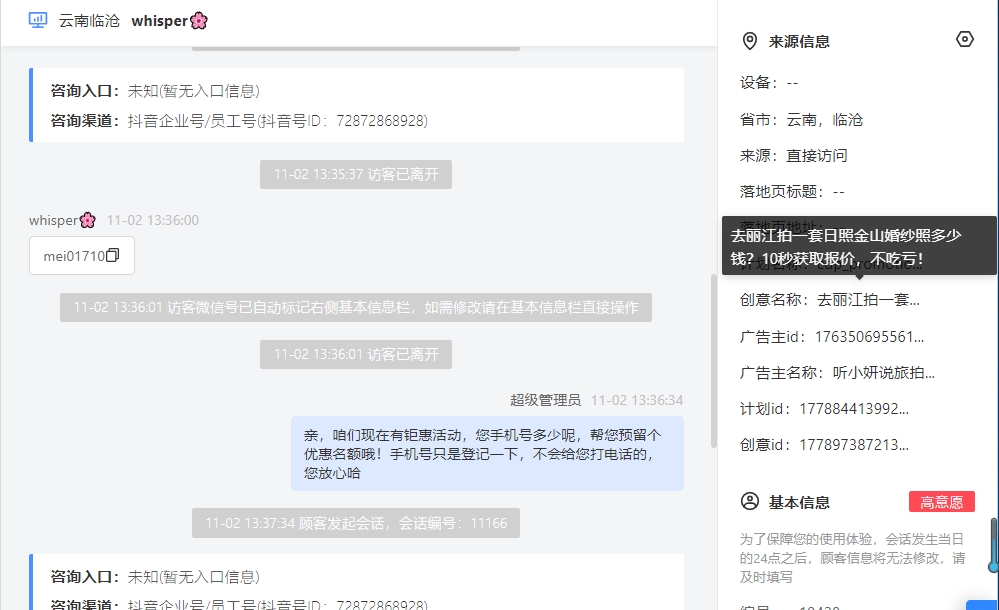This screenshot has width=999, height=610.
Task: Click the 创意名称：去丽江拍一套... field
Action: [830, 300]
